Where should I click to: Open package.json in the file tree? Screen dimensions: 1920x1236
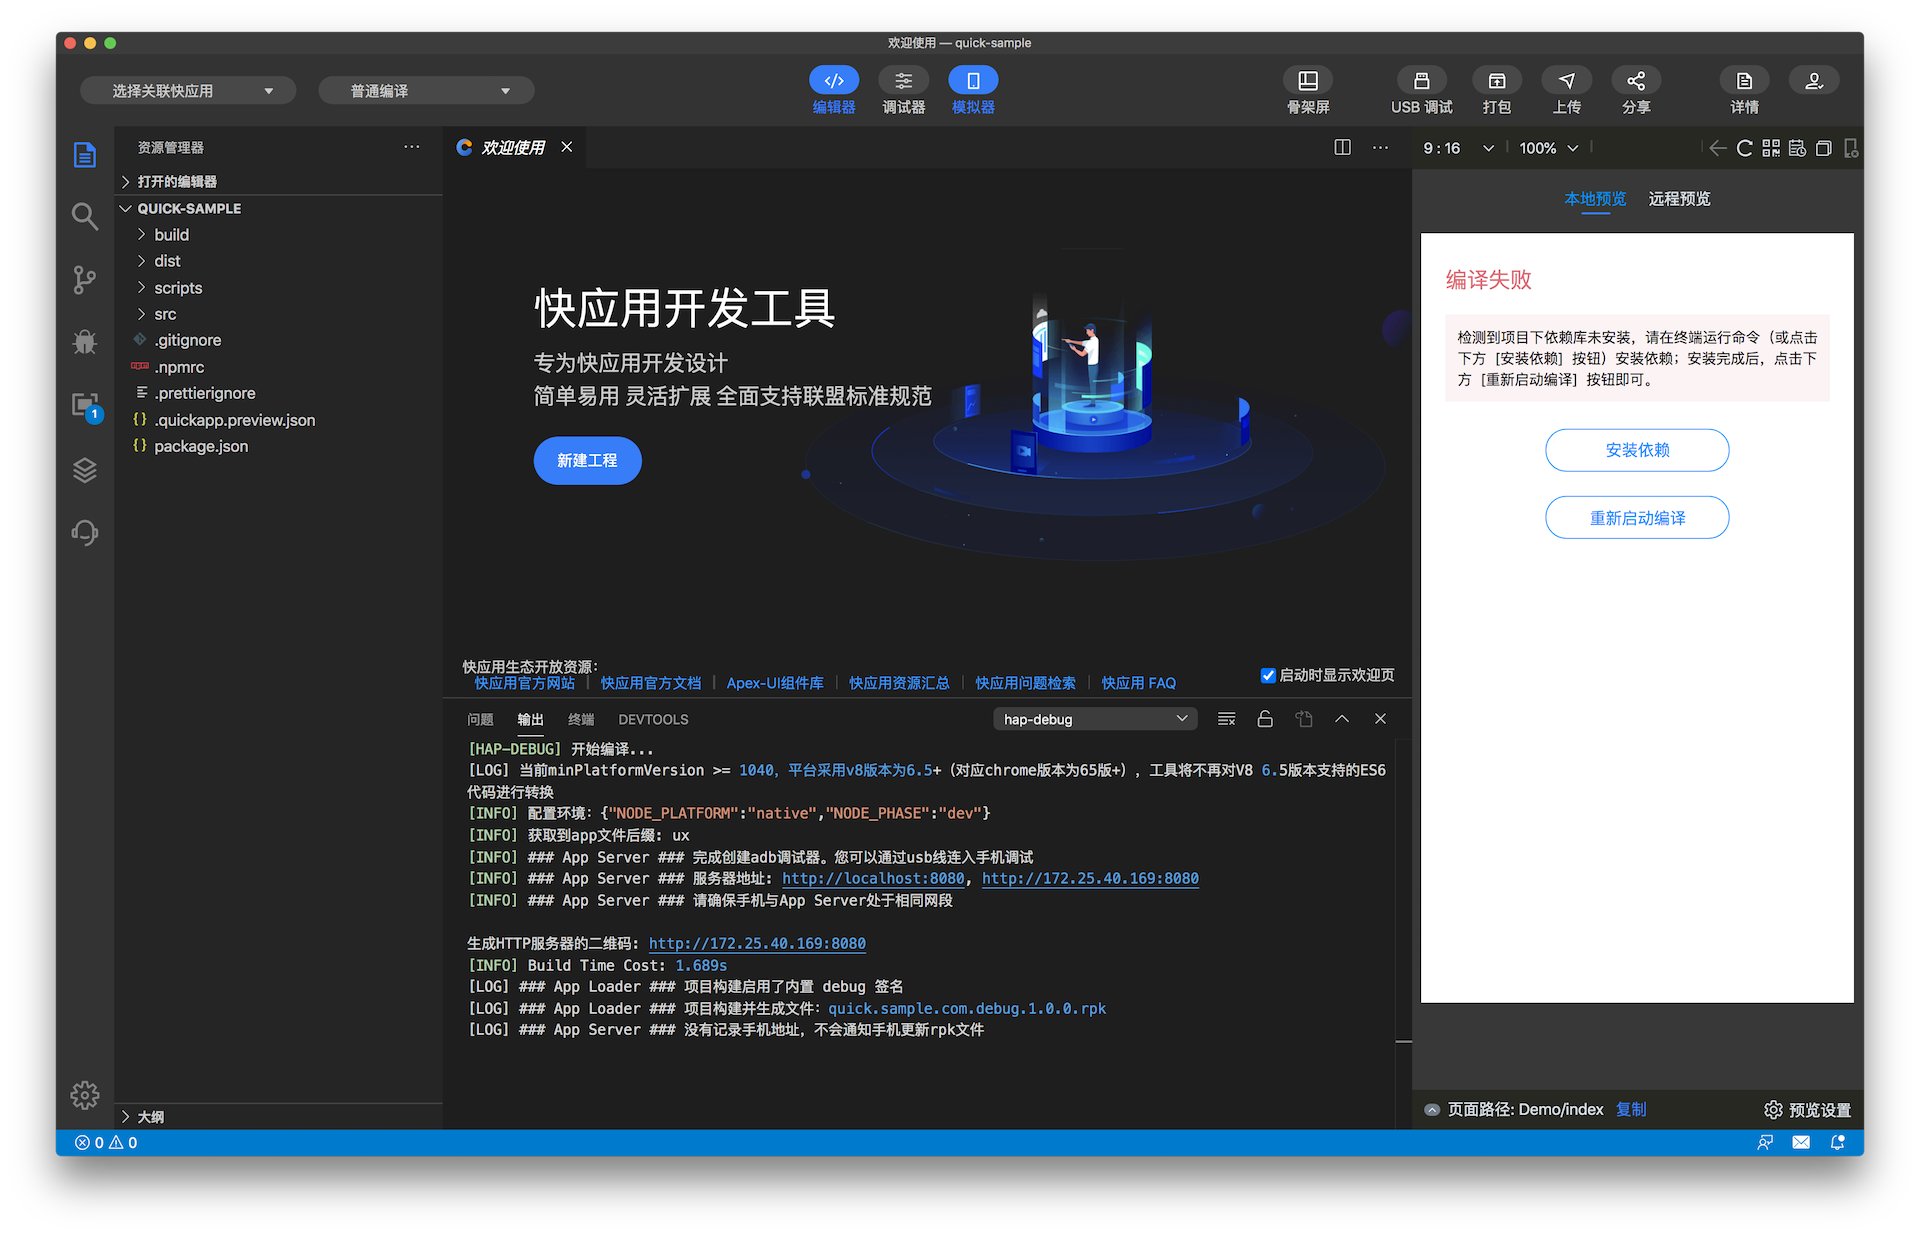pos(201,446)
